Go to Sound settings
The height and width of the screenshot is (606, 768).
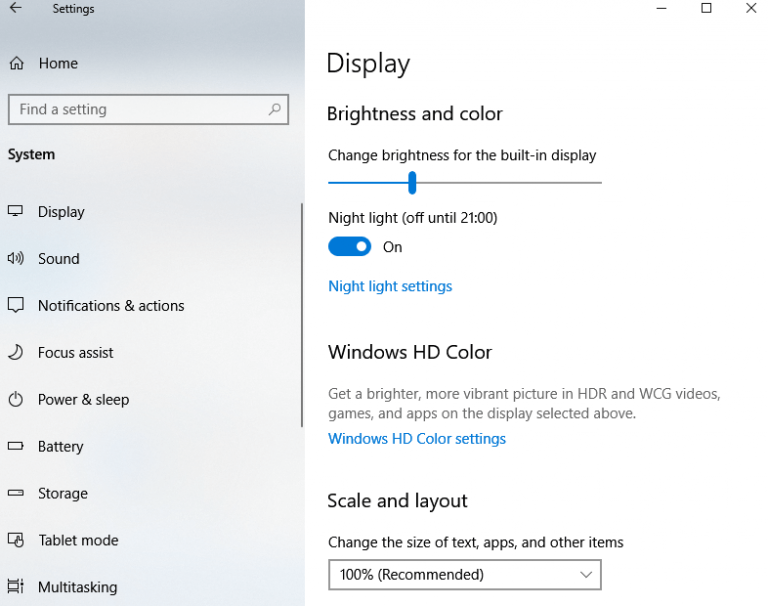pyautogui.click(x=59, y=259)
